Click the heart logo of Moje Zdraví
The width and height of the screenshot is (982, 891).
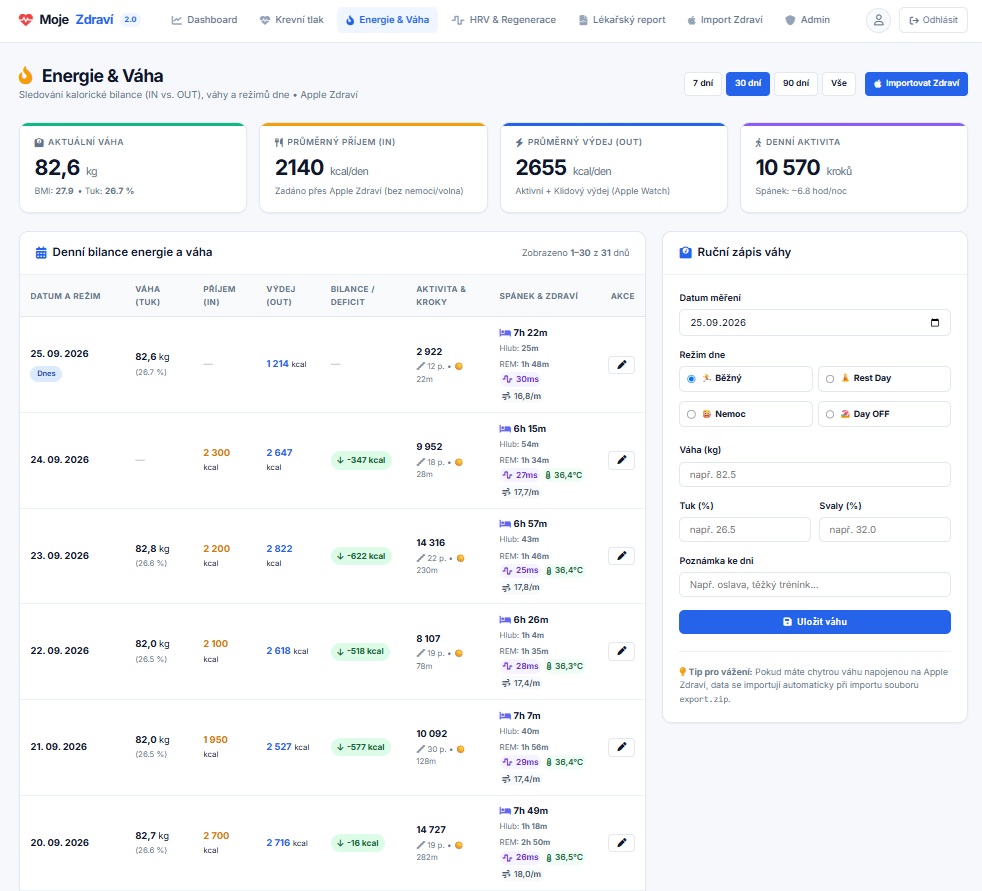pos(26,20)
